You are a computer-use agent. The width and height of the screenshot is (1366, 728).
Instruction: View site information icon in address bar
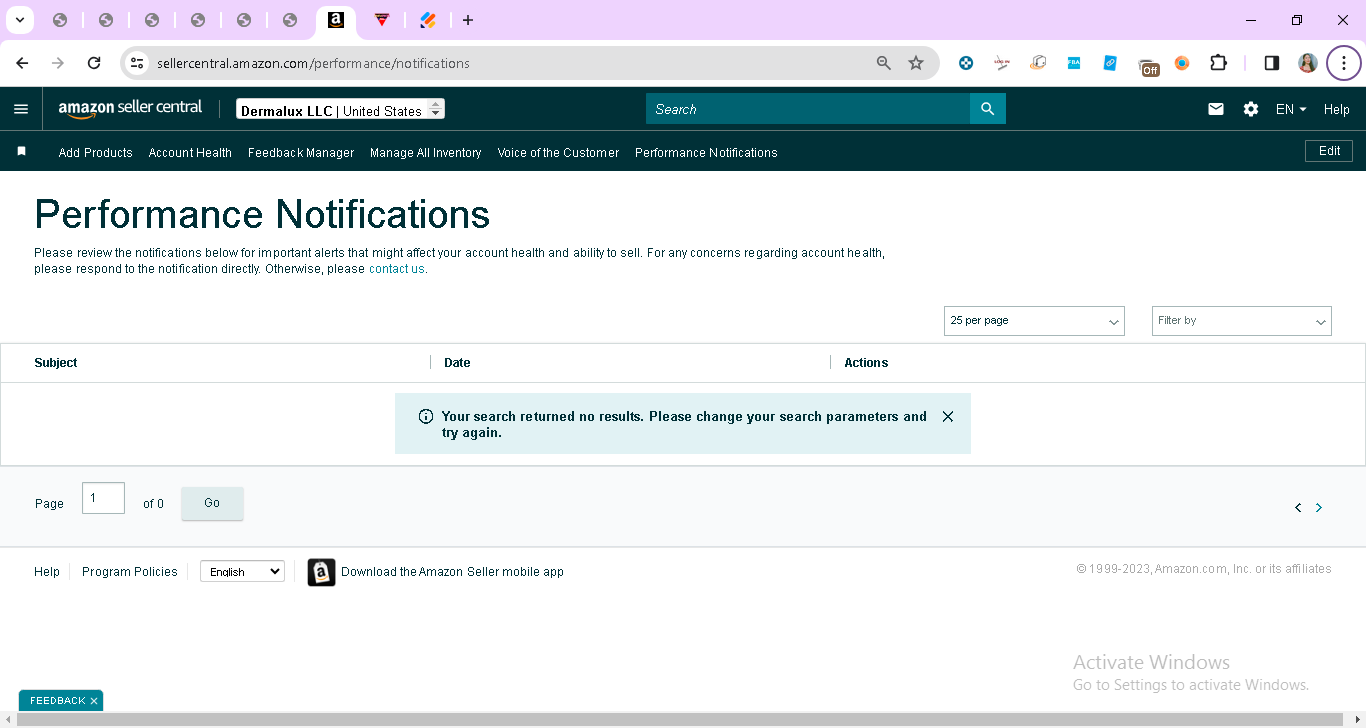click(137, 63)
